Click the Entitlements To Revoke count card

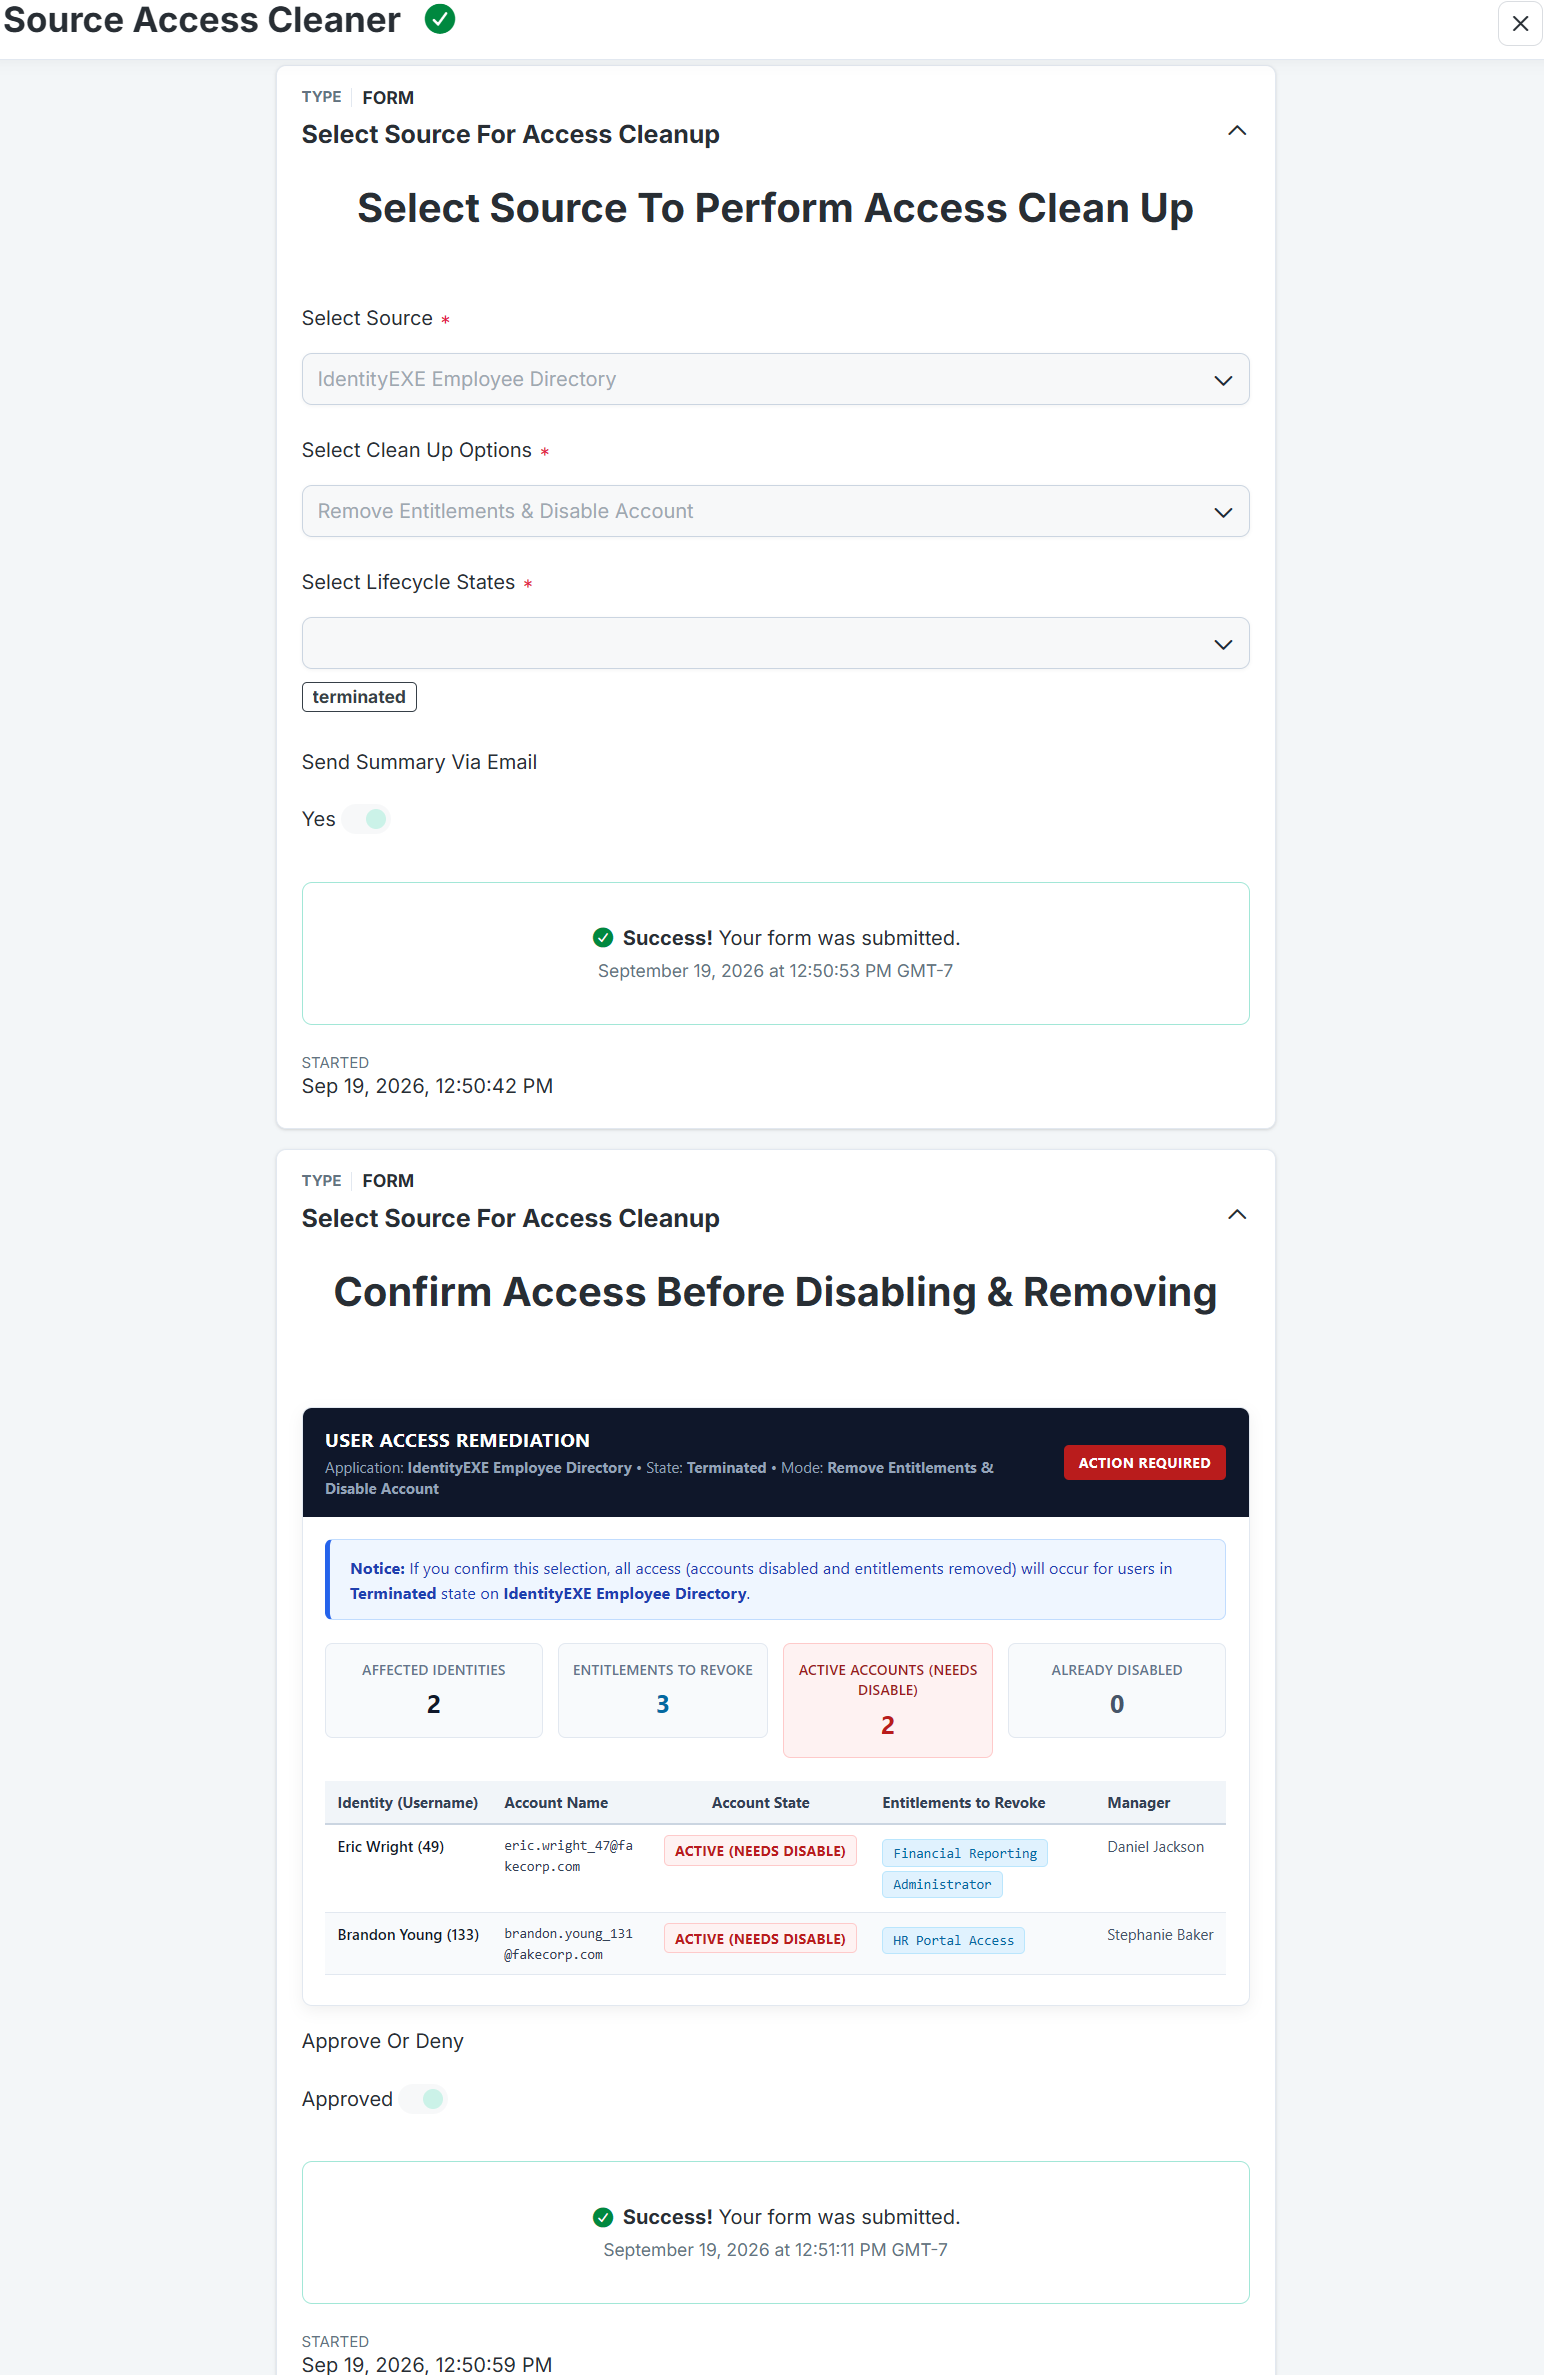point(662,1690)
